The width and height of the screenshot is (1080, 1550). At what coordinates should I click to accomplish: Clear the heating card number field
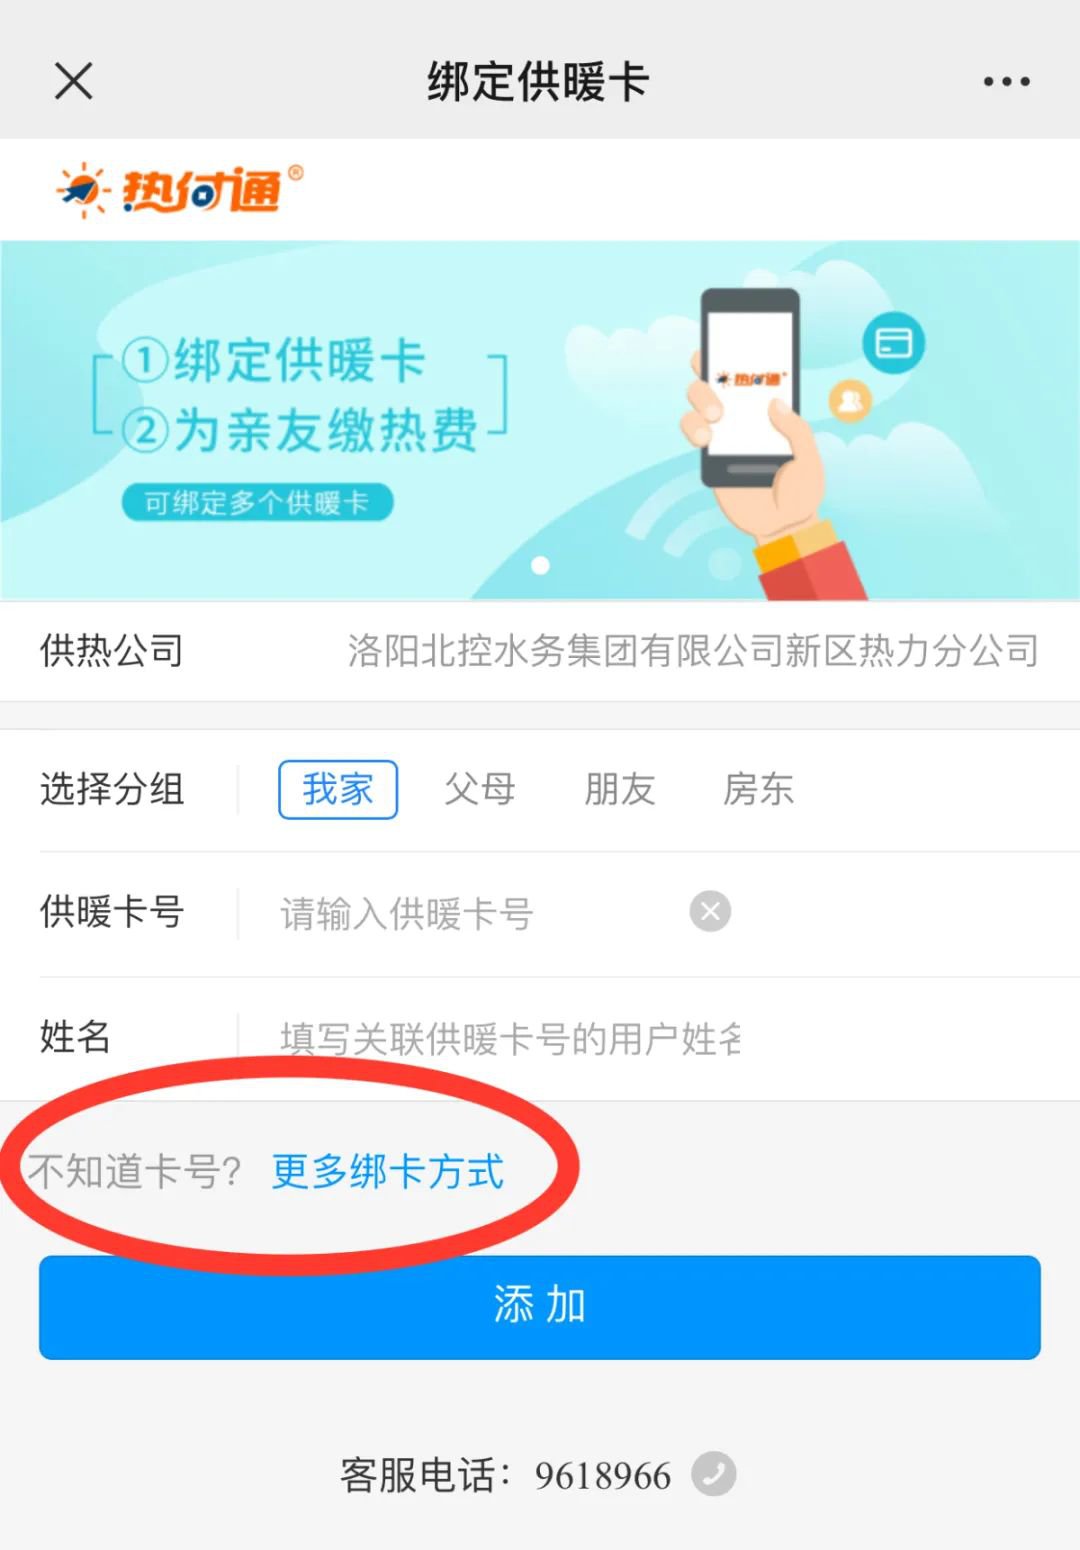click(x=710, y=911)
